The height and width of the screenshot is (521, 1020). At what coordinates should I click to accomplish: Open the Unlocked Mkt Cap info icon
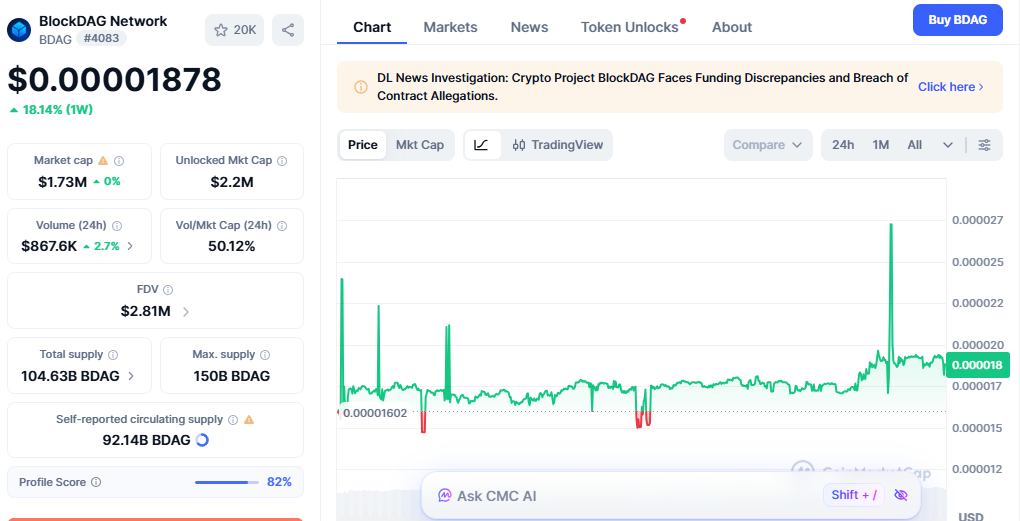coord(282,161)
